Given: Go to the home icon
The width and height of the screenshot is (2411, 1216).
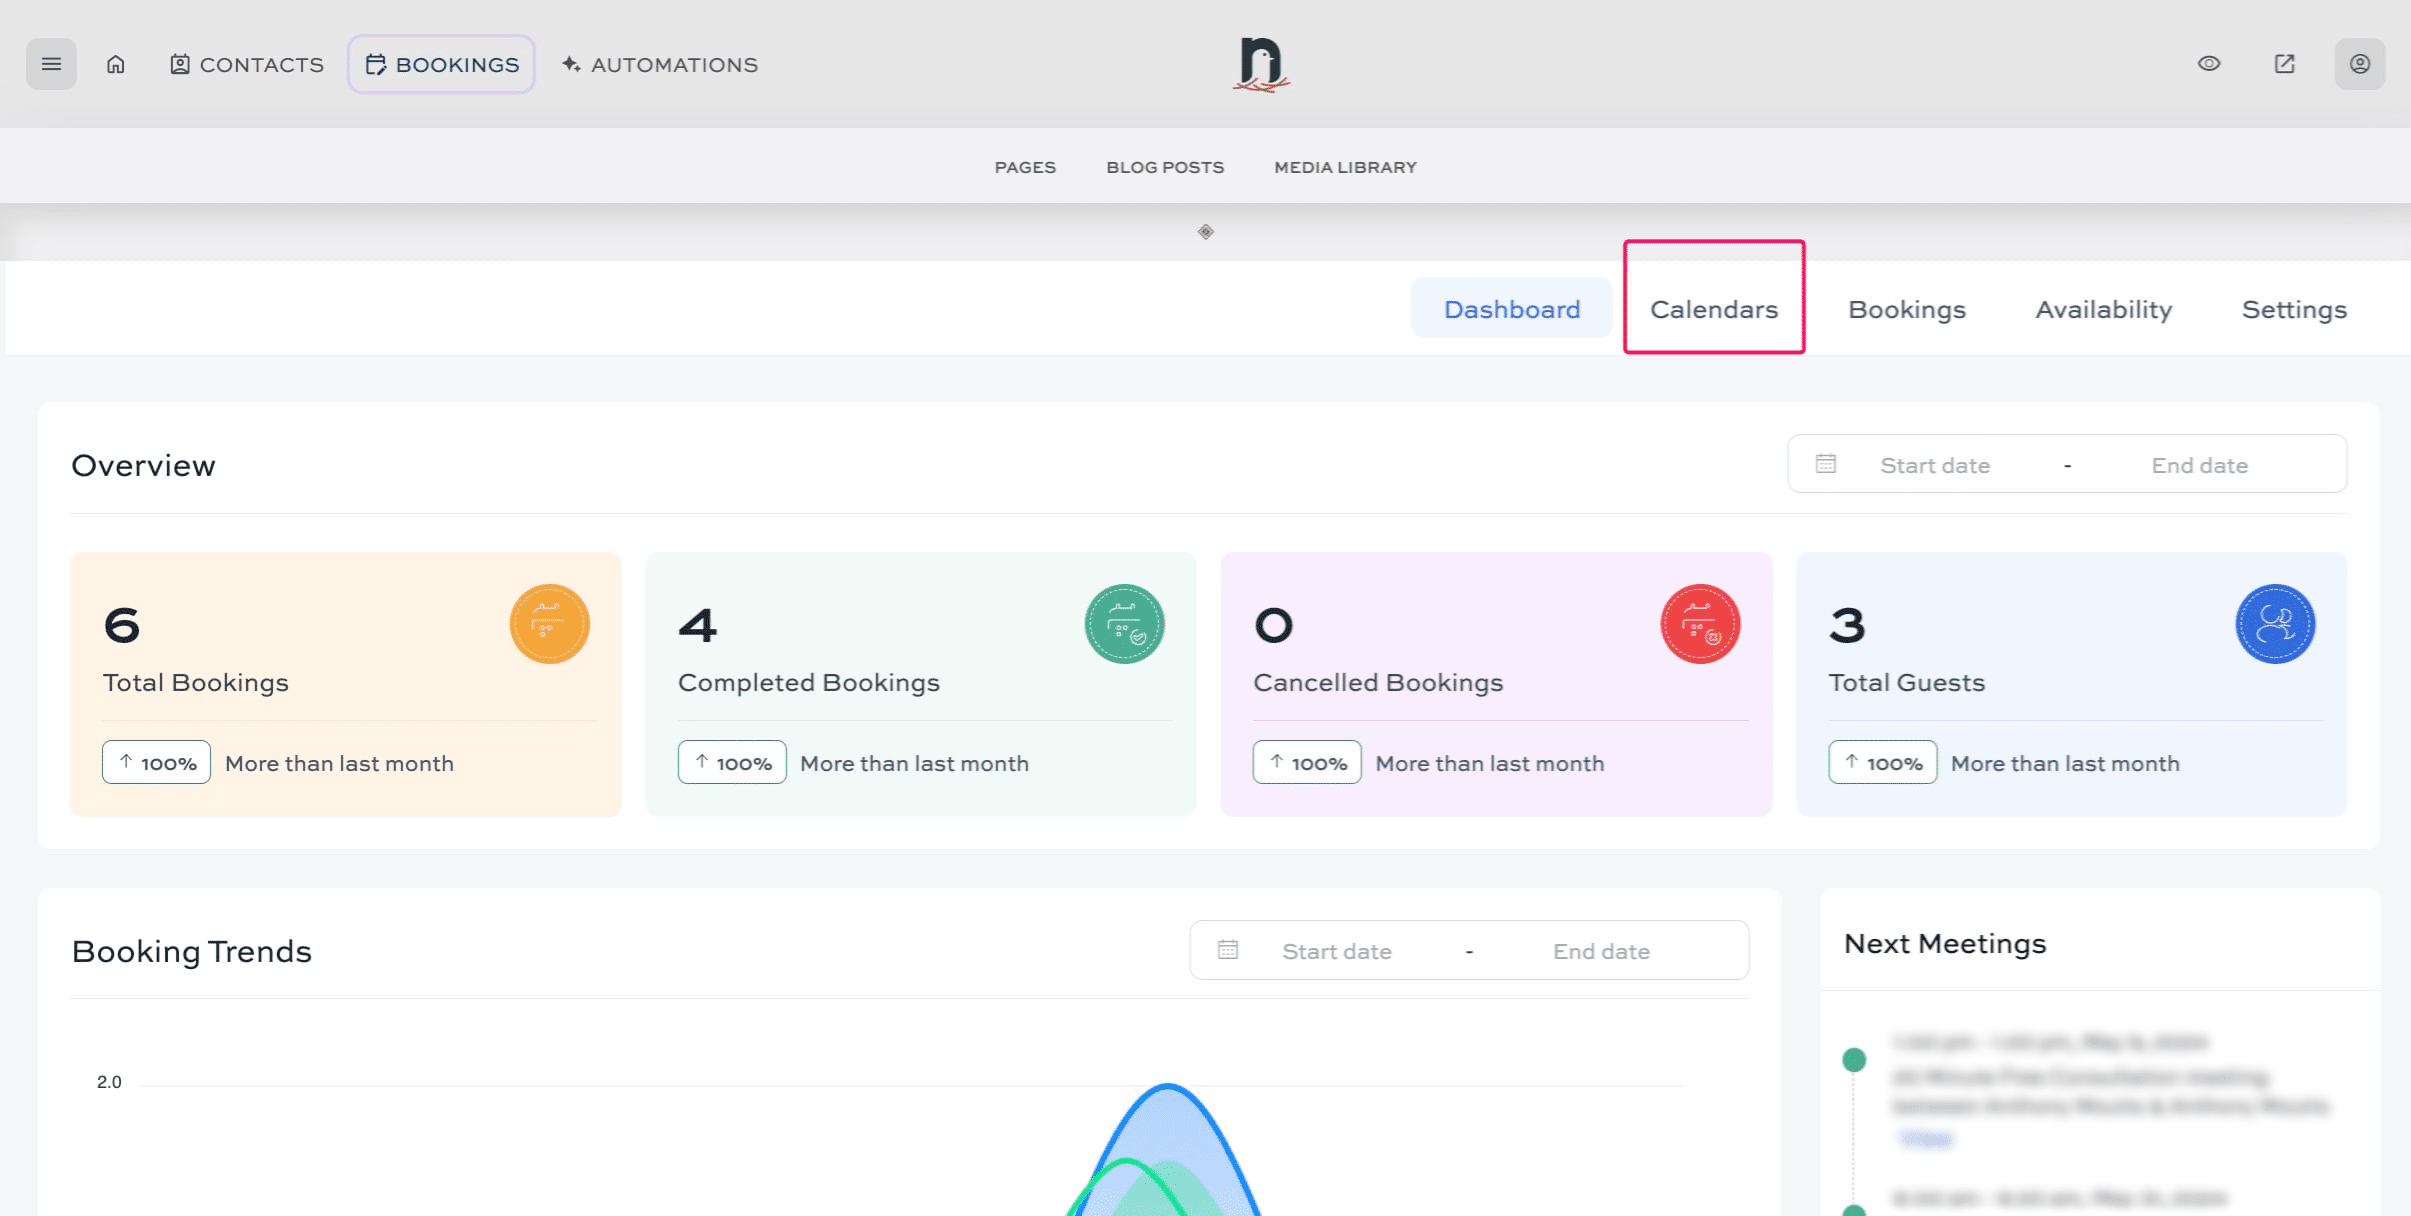Looking at the screenshot, I should (x=116, y=64).
